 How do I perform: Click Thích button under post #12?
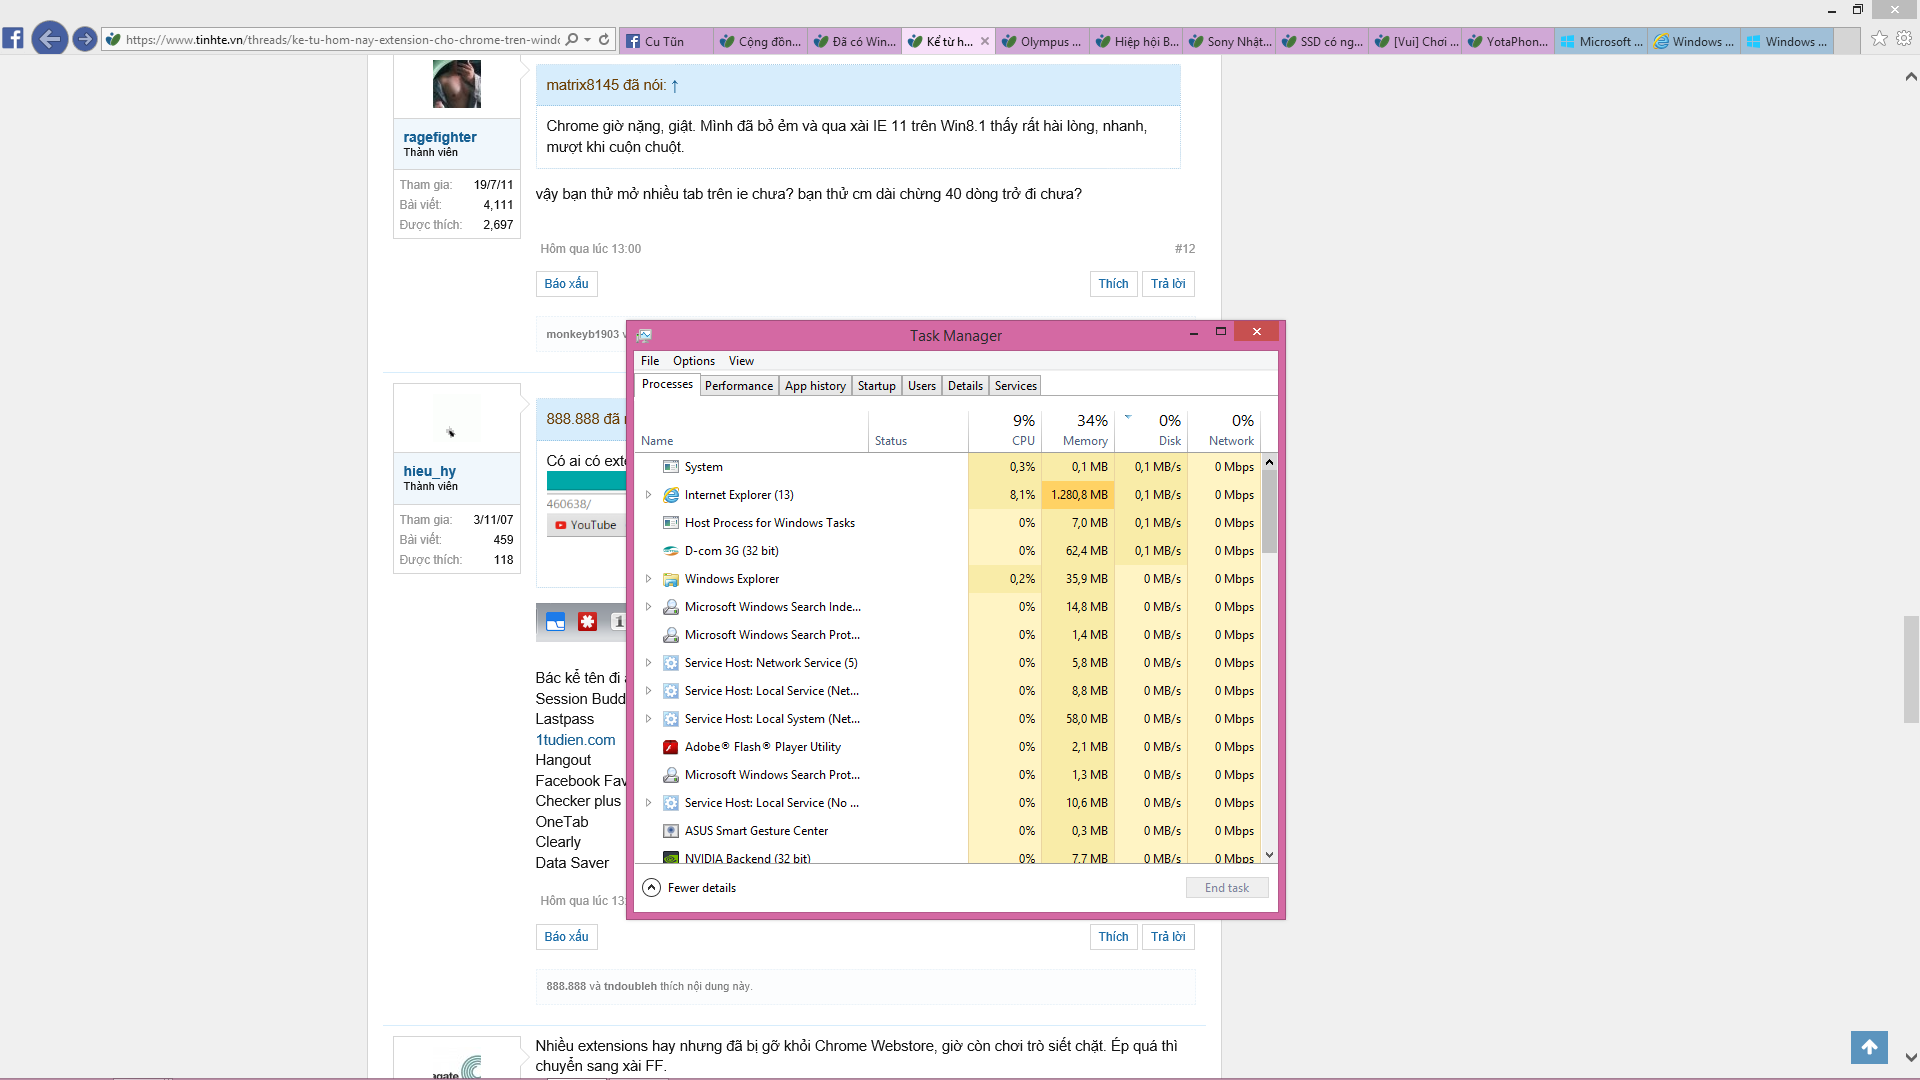point(1113,284)
